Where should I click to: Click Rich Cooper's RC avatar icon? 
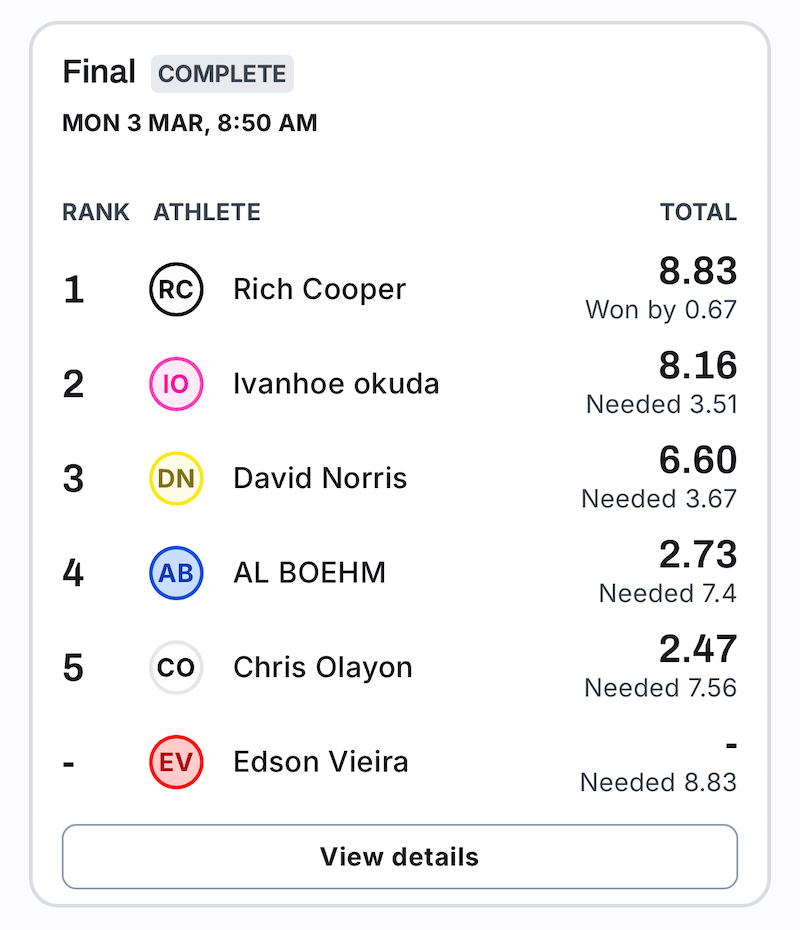(176, 289)
